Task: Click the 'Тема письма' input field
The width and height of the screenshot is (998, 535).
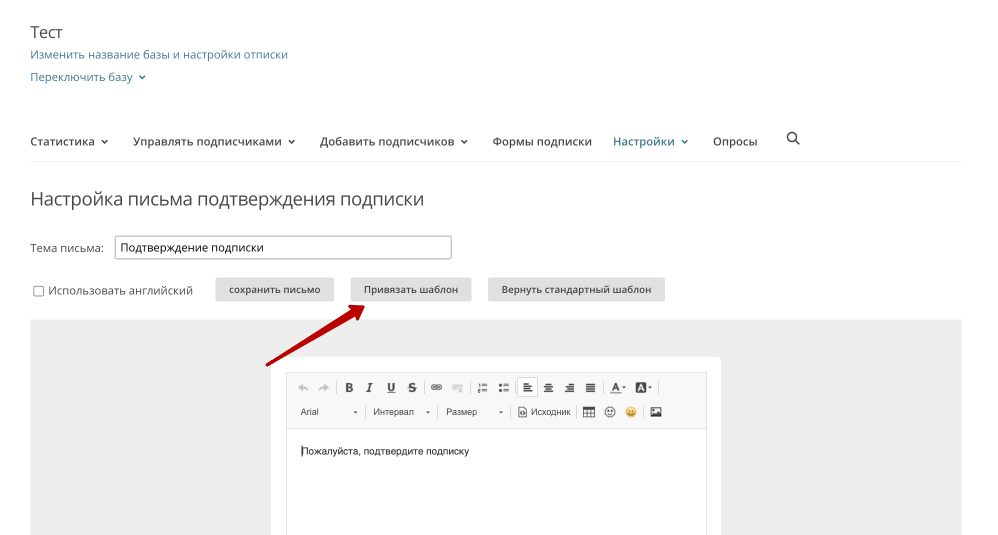Action: point(283,248)
